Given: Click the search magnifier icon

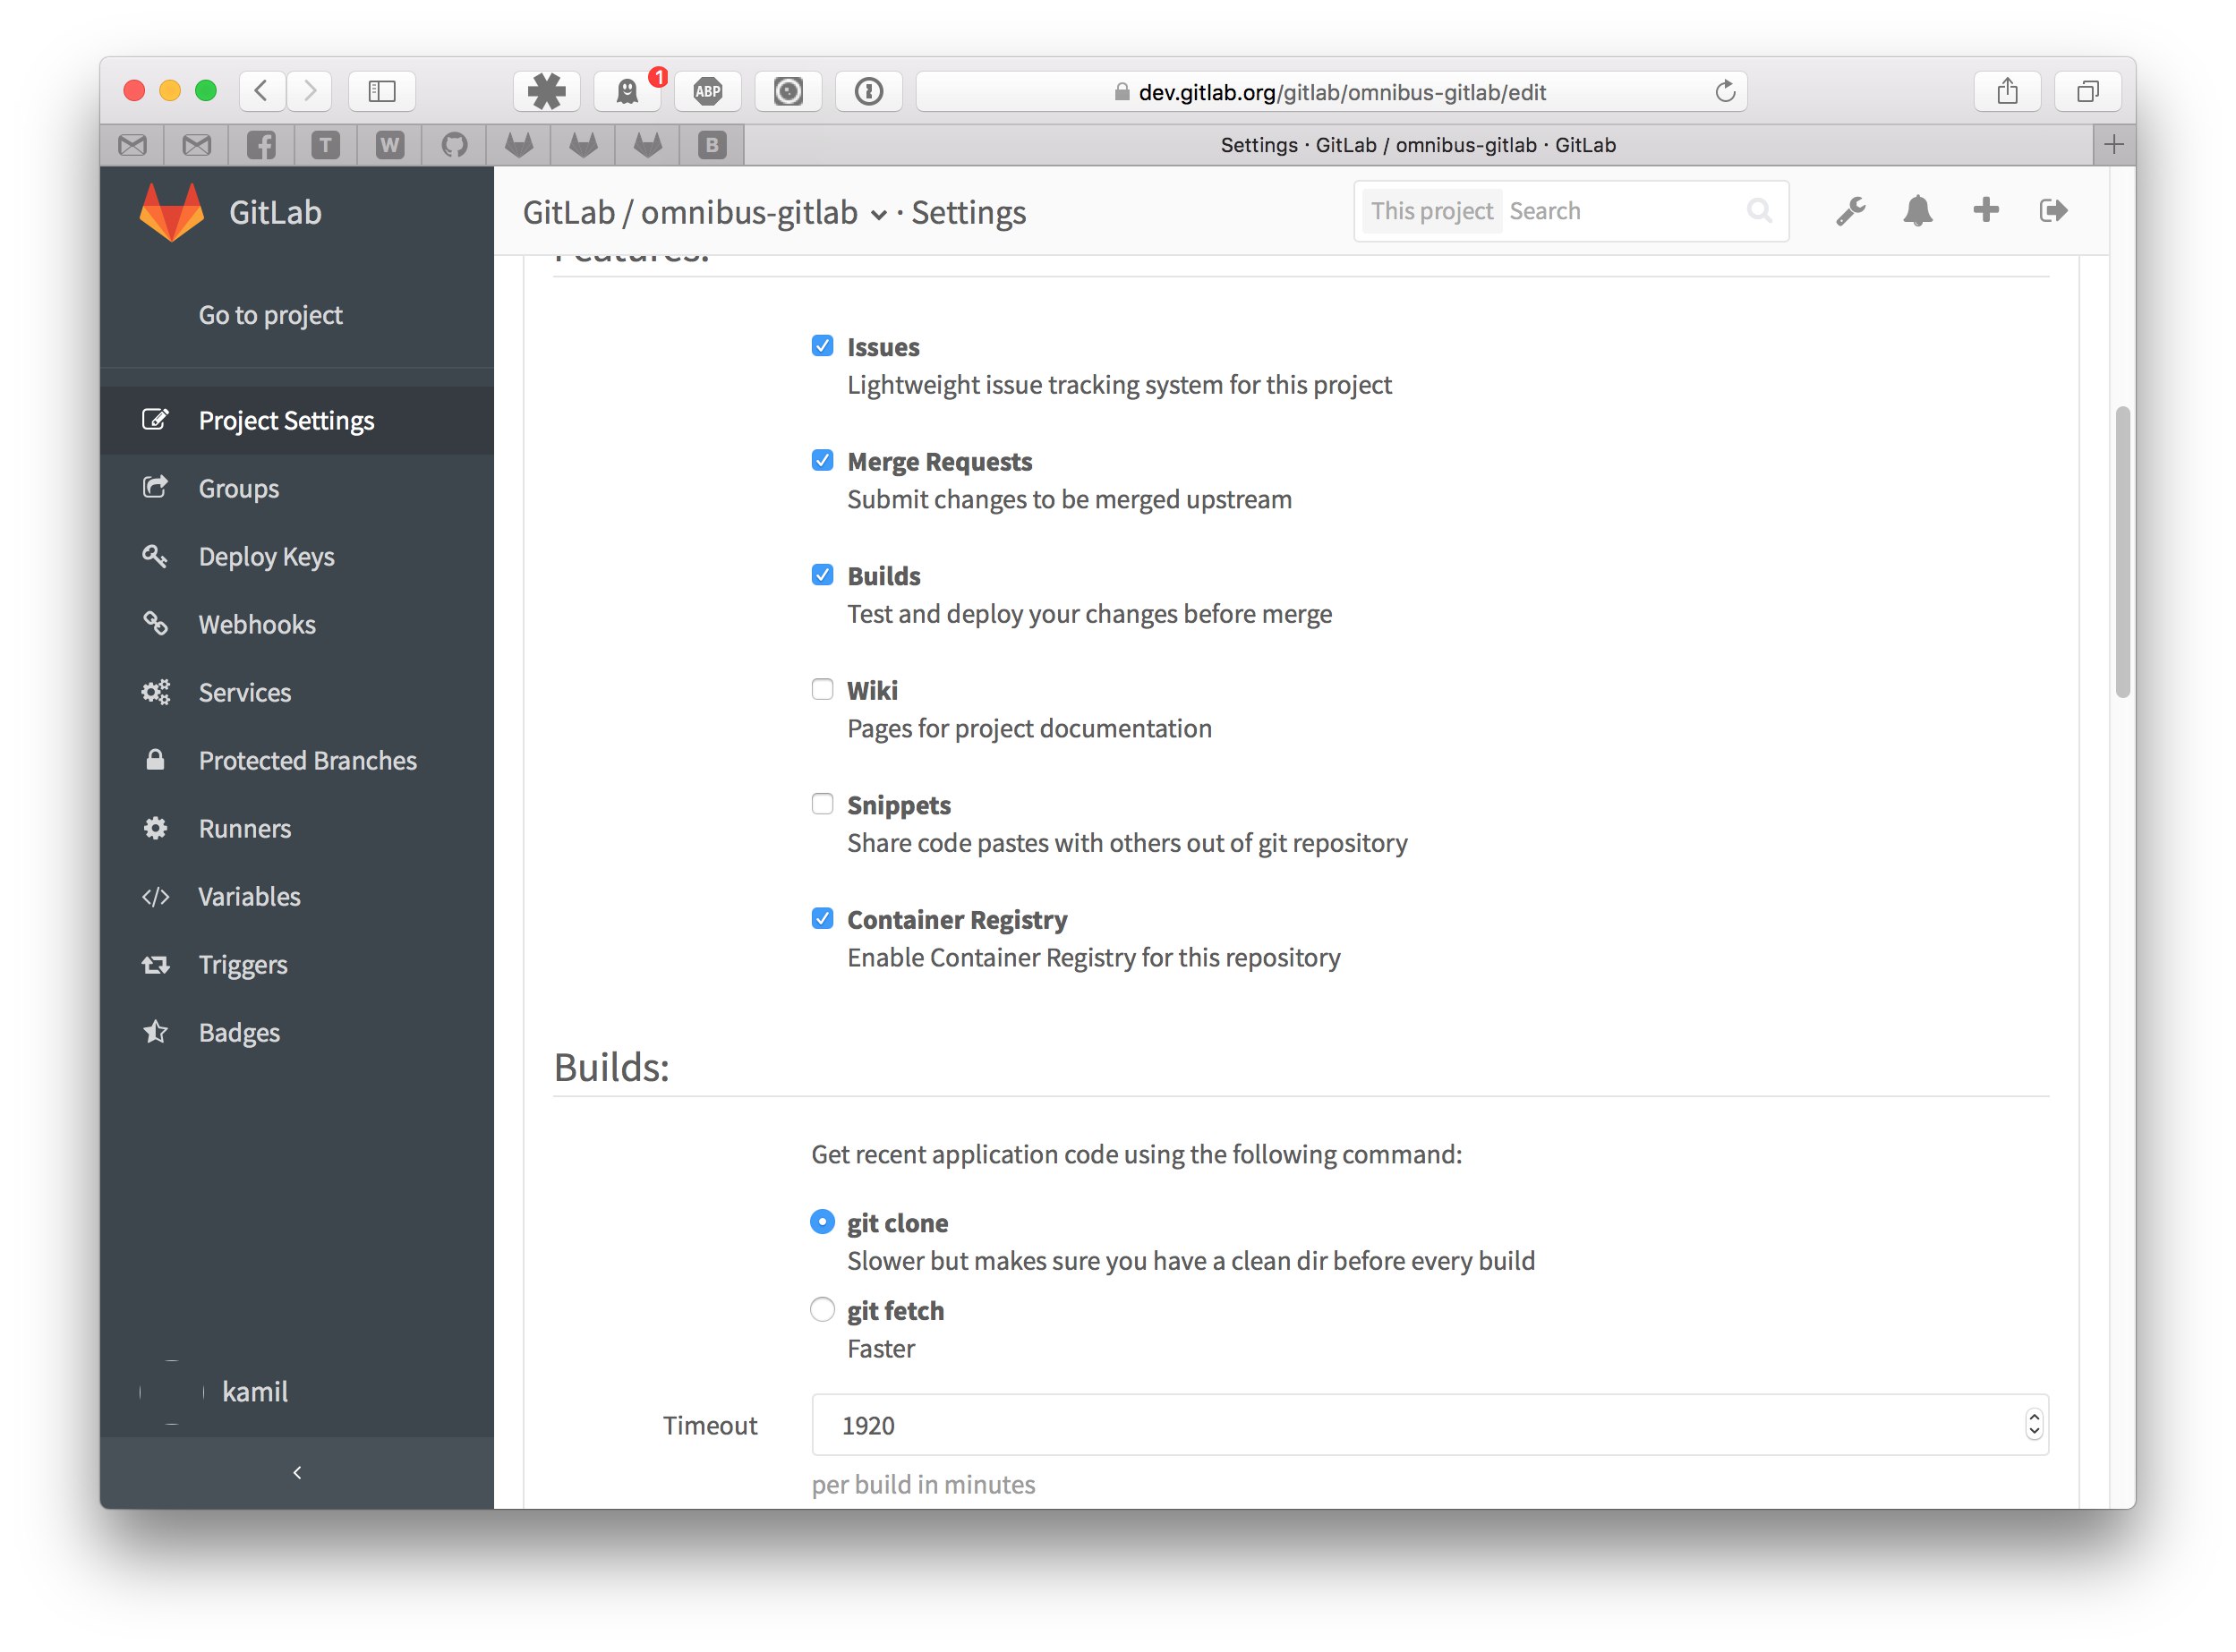Looking at the screenshot, I should 1758,210.
